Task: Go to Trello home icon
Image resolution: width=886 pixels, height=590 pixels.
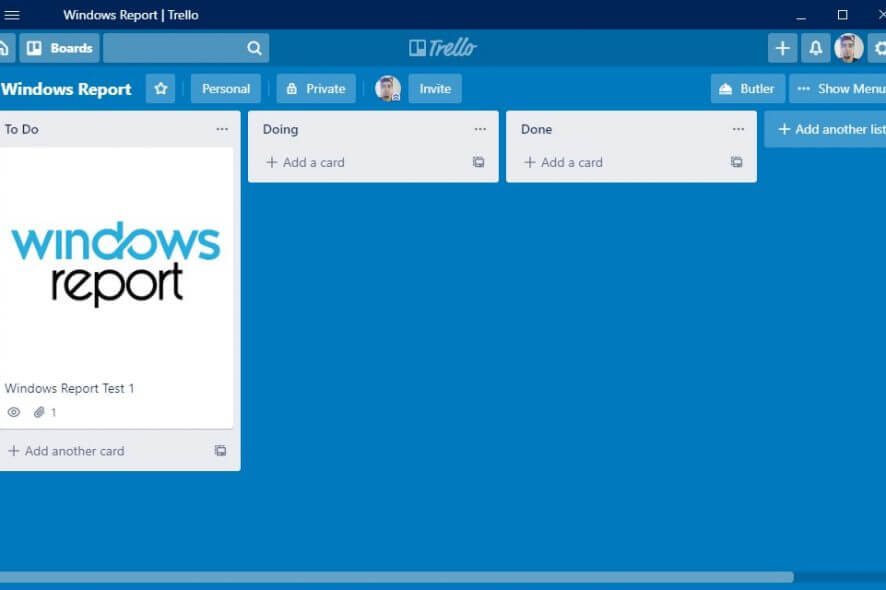Action: point(5,48)
